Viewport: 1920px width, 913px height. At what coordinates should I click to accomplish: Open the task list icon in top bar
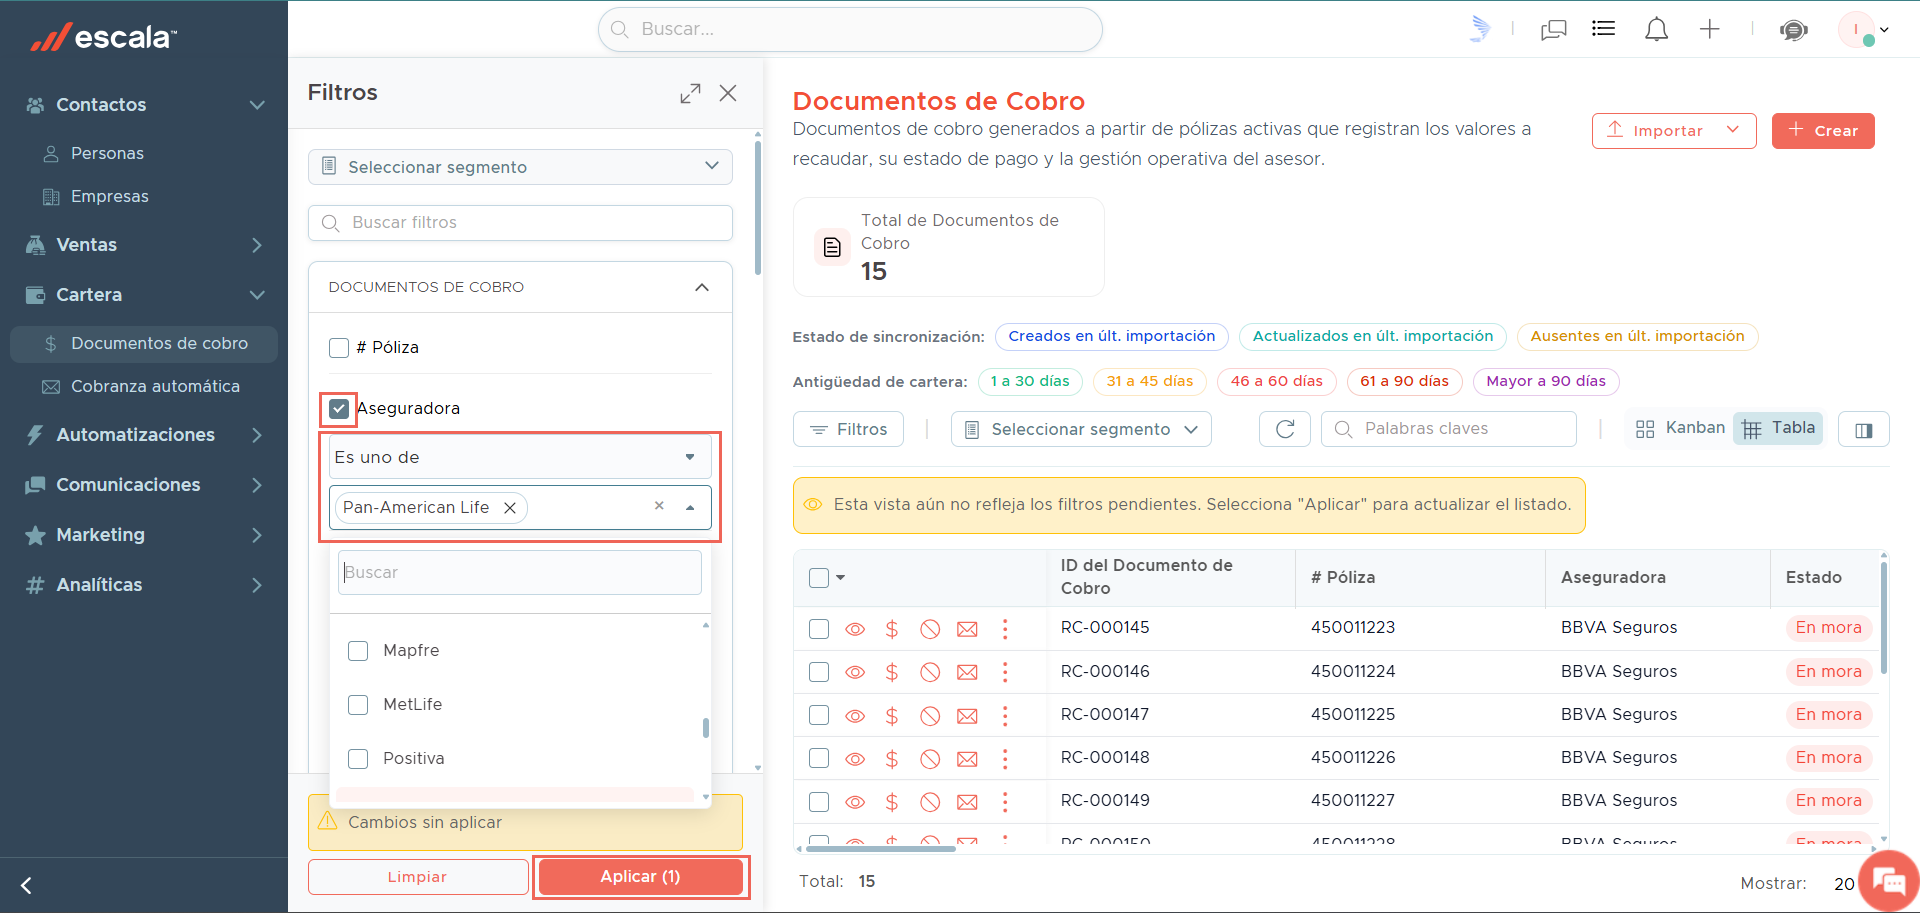(1603, 29)
